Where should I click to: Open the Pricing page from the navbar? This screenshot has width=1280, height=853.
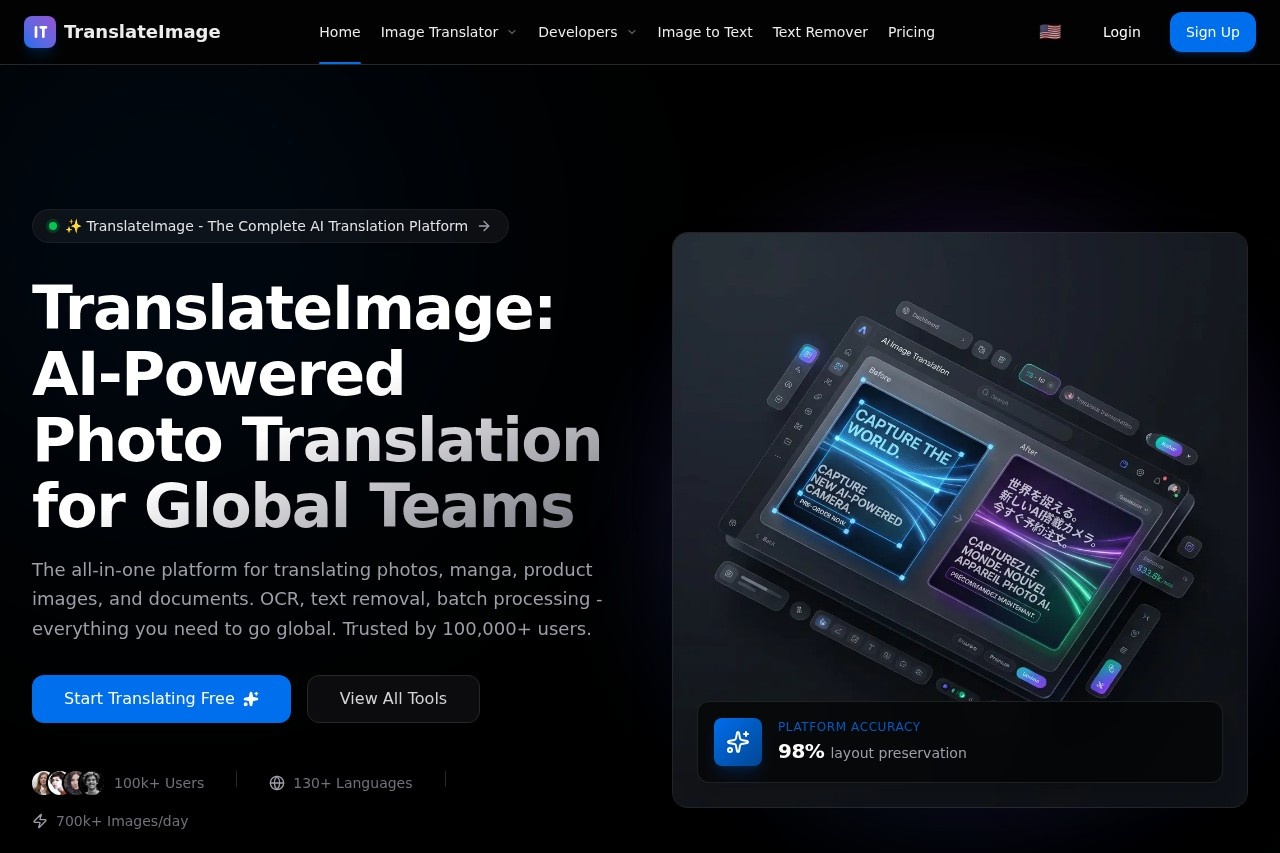911,32
